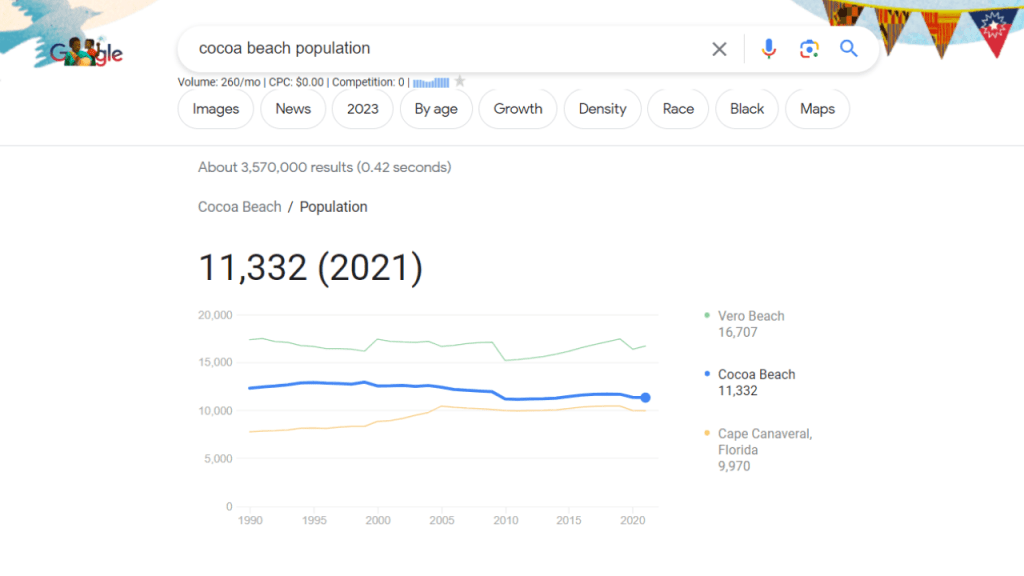
Task: Open the Maps results chip
Action: pos(817,109)
